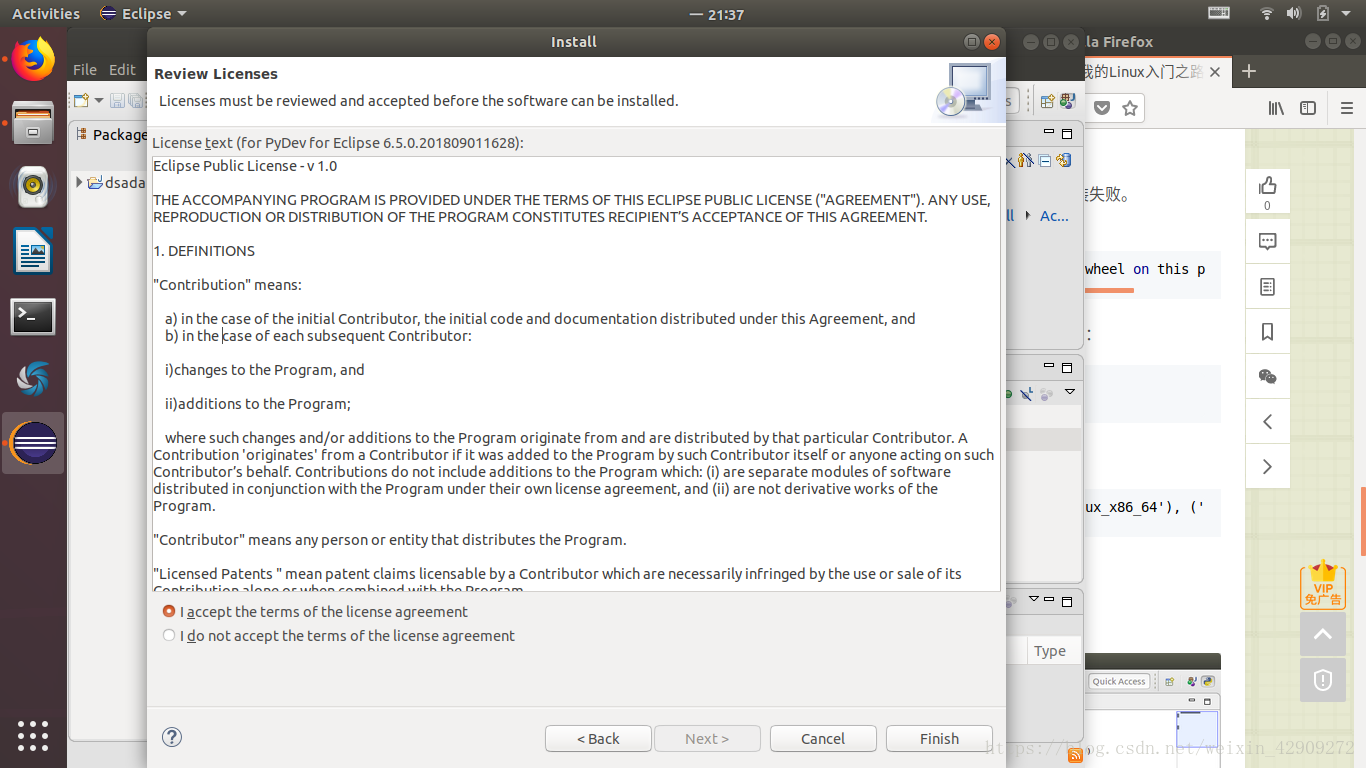Click the Eclipse icon in the dock
Screen dimensions: 1366x768
point(33,443)
